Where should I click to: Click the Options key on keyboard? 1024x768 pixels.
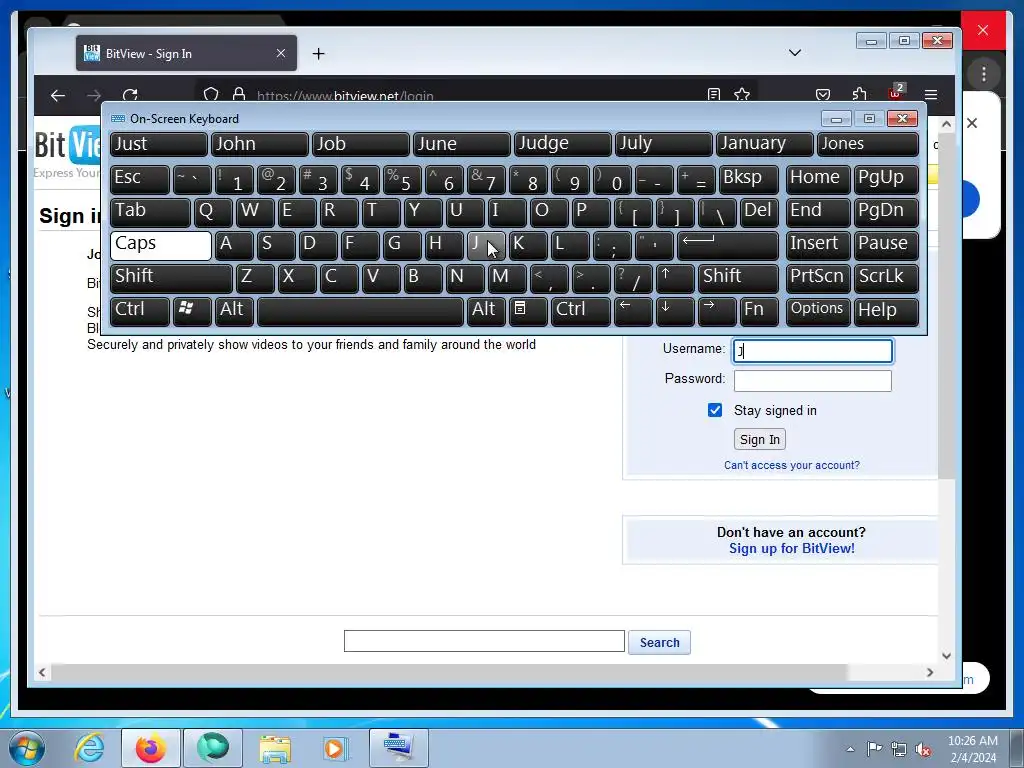(818, 311)
